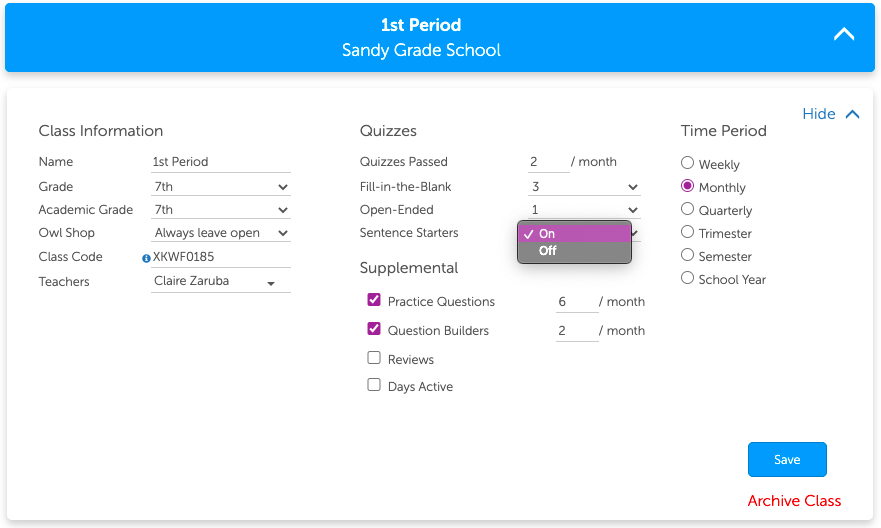881x528 pixels.
Task: Select the Quarterly radio button
Action: point(687,209)
